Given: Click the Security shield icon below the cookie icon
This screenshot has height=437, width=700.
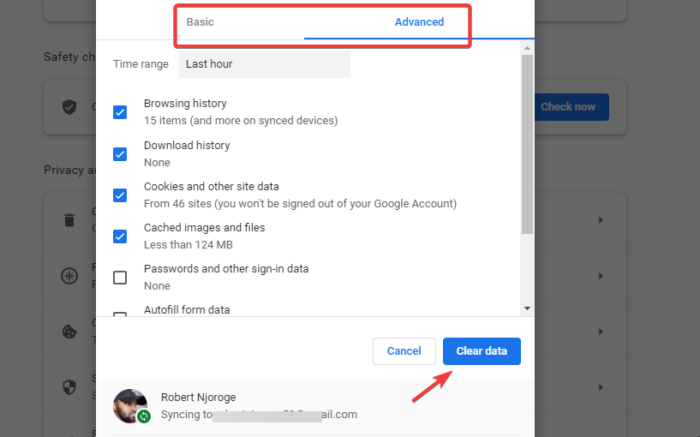Looking at the screenshot, I should [70, 383].
